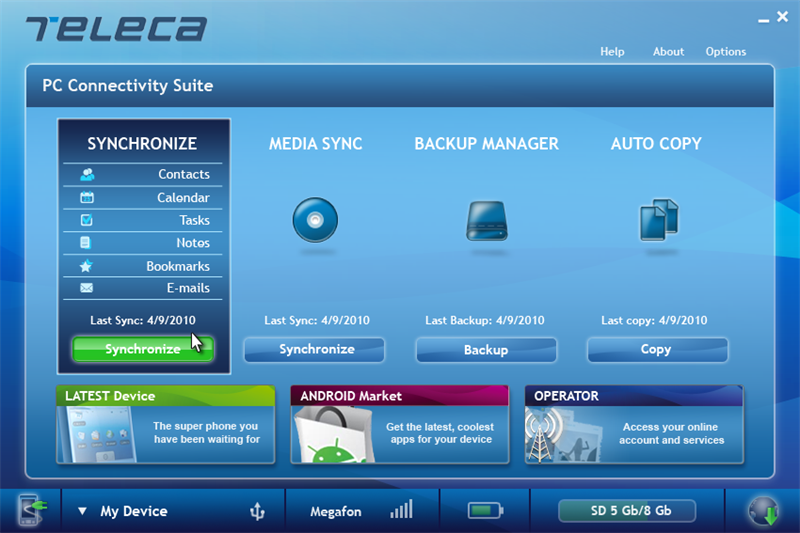This screenshot has height=533, width=800.
Task: Click the USB connection icon
Action: (257, 512)
